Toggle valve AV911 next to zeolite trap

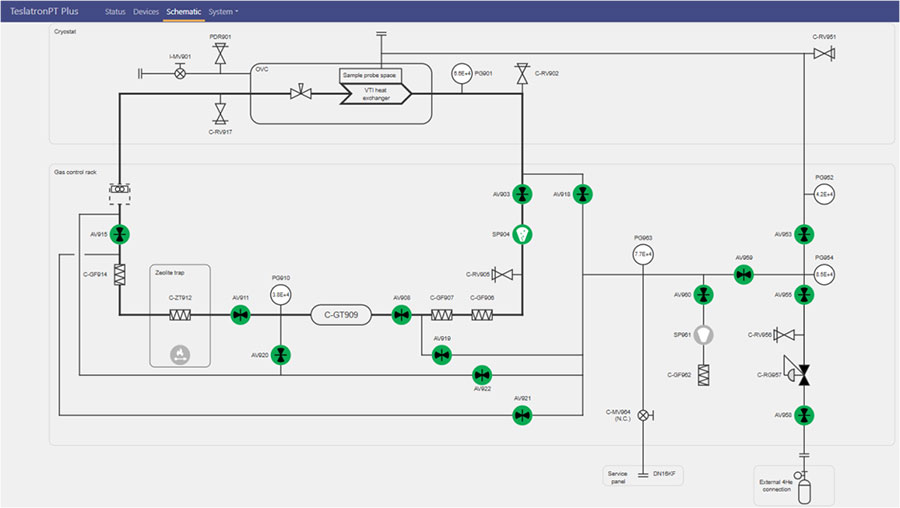tap(240, 315)
